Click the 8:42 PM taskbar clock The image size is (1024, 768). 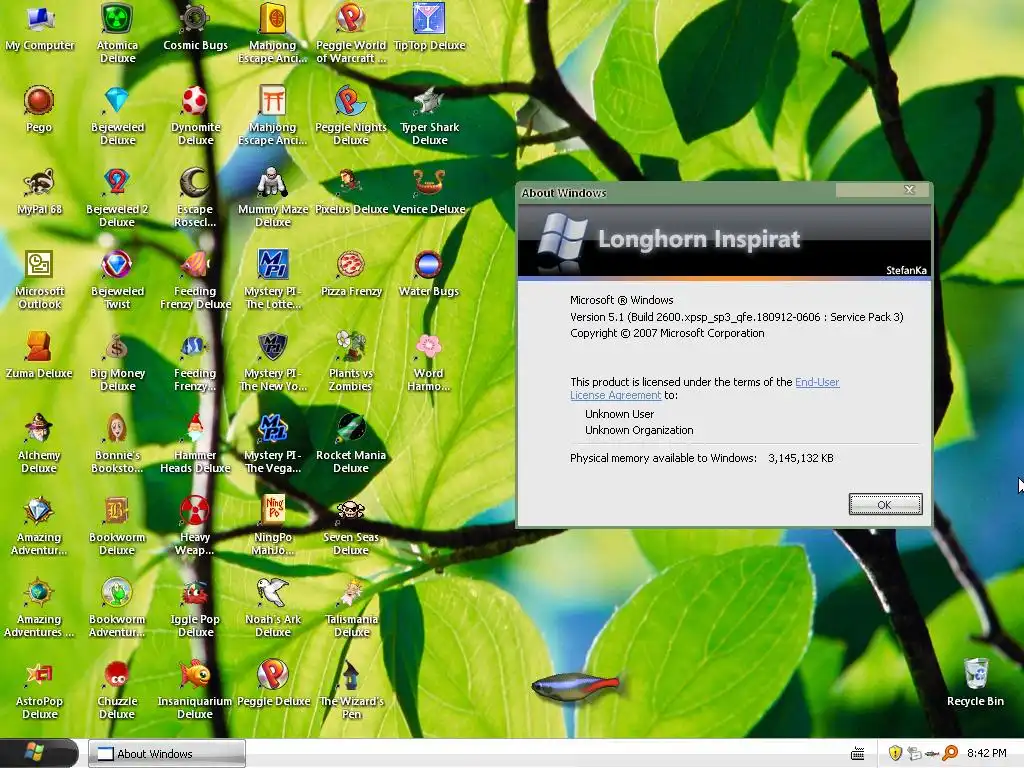point(986,753)
